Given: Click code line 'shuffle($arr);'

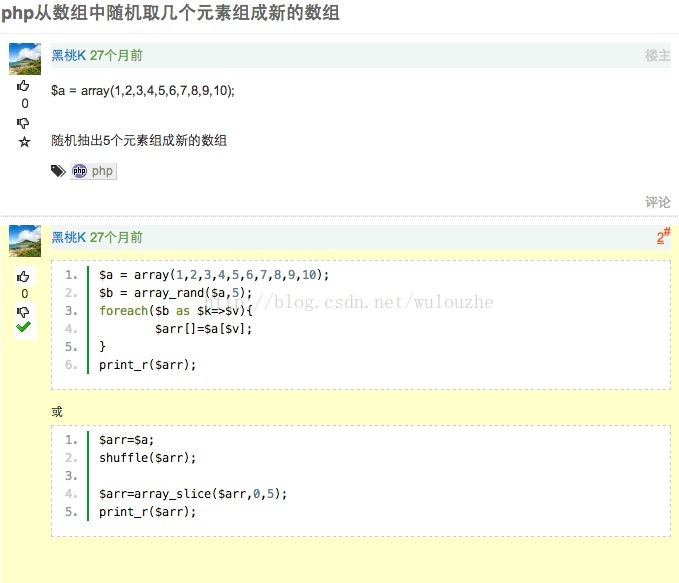Looking at the screenshot, I should click(148, 458).
